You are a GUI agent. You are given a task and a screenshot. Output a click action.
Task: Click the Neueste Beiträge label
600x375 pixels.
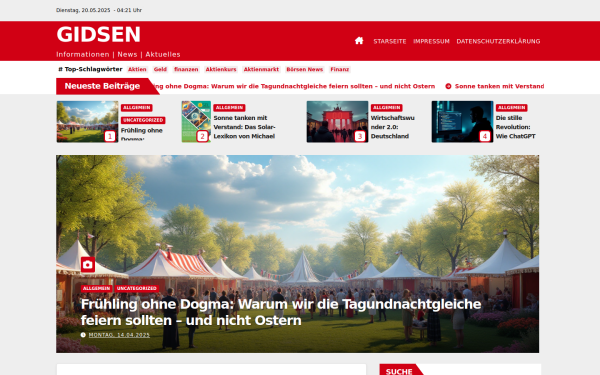point(102,86)
